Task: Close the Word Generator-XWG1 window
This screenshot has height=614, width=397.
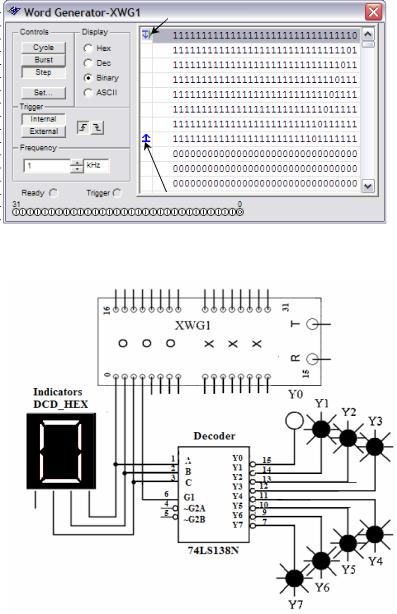Action: (x=374, y=12)
